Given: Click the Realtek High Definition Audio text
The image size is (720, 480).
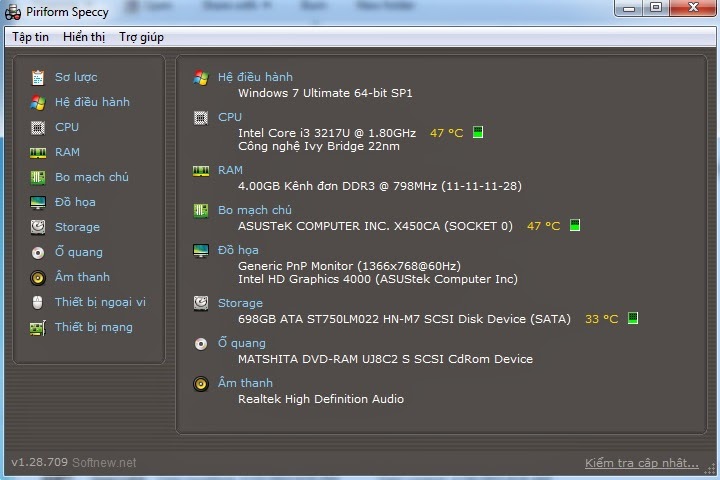Looking at the screenshot, I should pyautogui.click(x=321, y=399).
